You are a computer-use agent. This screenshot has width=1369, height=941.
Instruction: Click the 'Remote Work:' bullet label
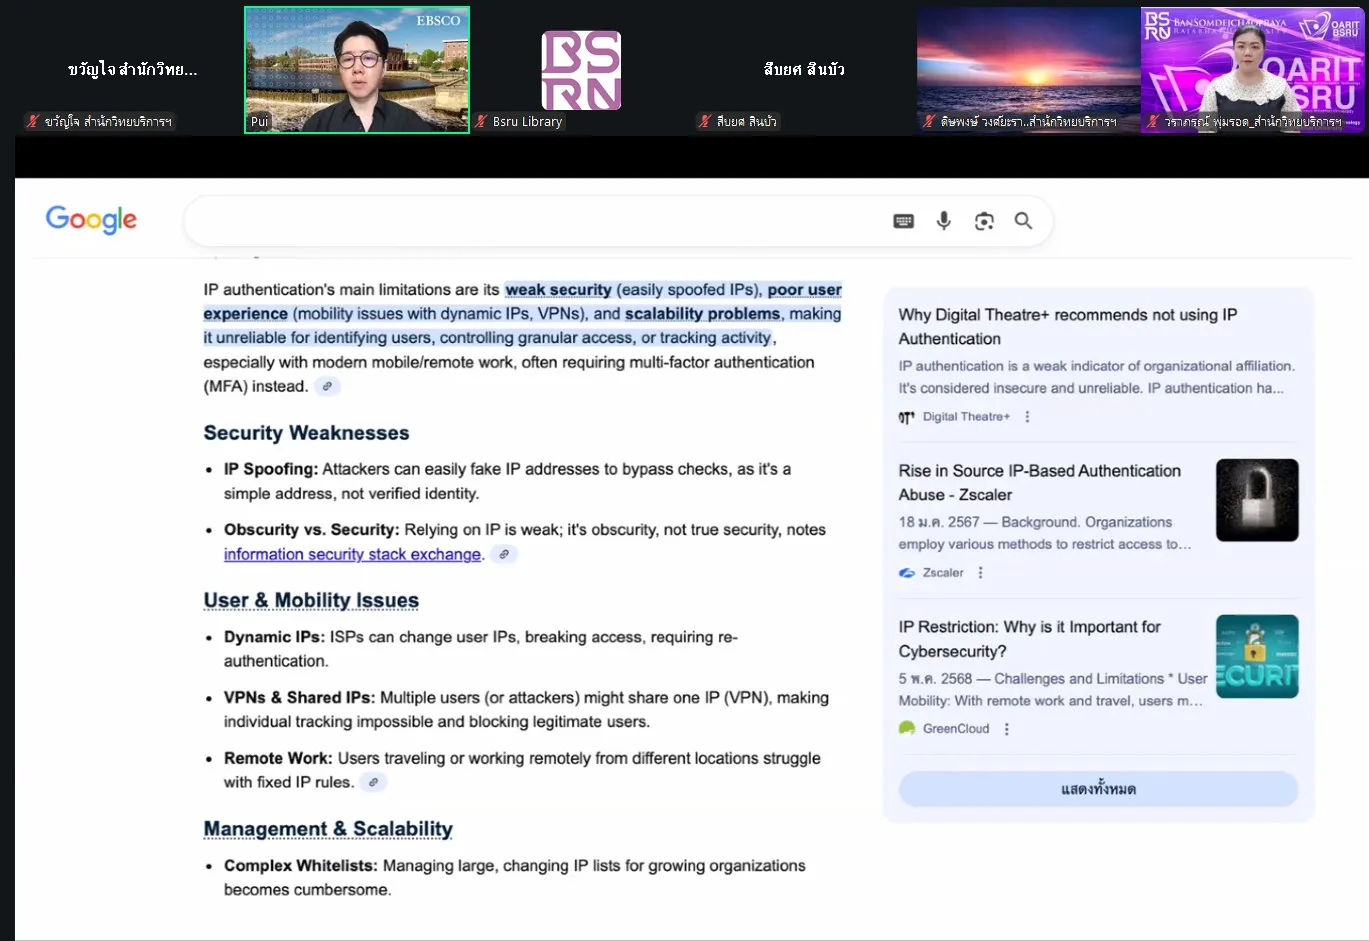(278, 758)
